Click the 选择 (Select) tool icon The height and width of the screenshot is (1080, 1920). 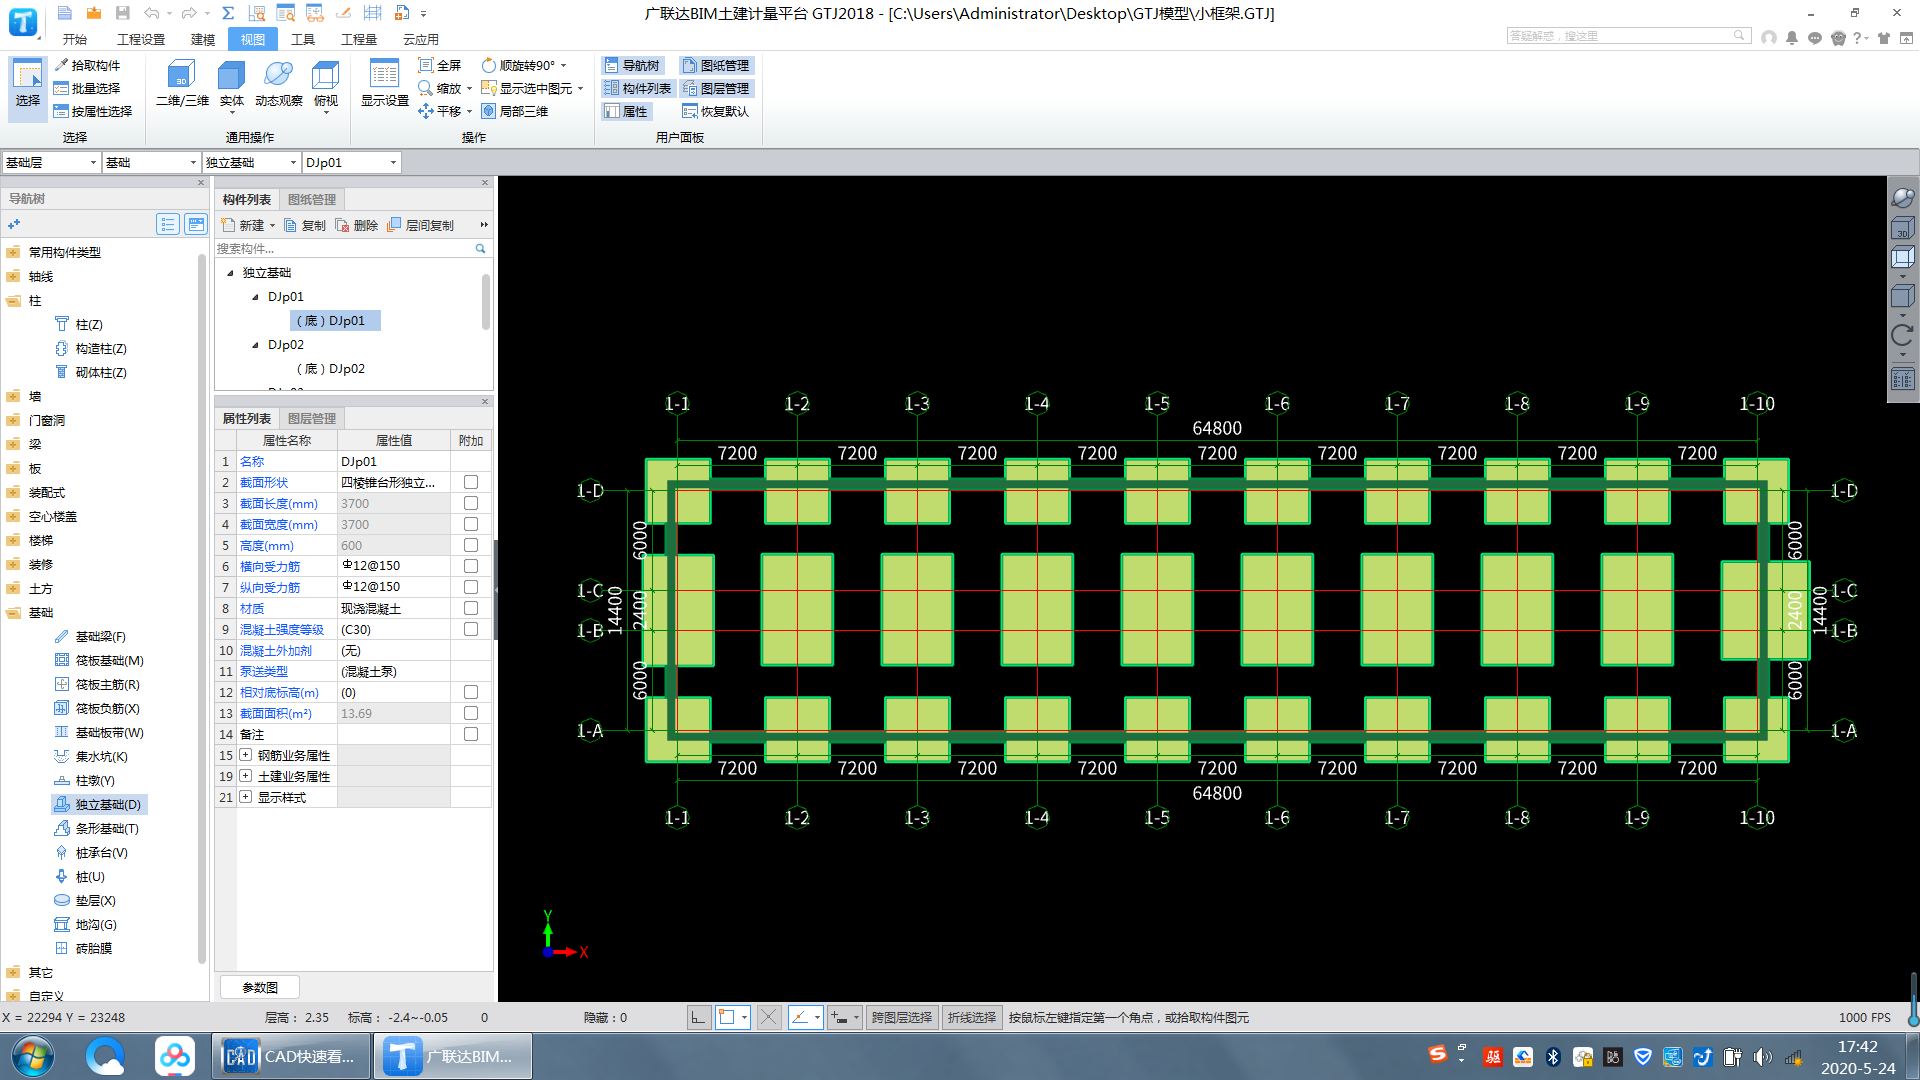27,85
